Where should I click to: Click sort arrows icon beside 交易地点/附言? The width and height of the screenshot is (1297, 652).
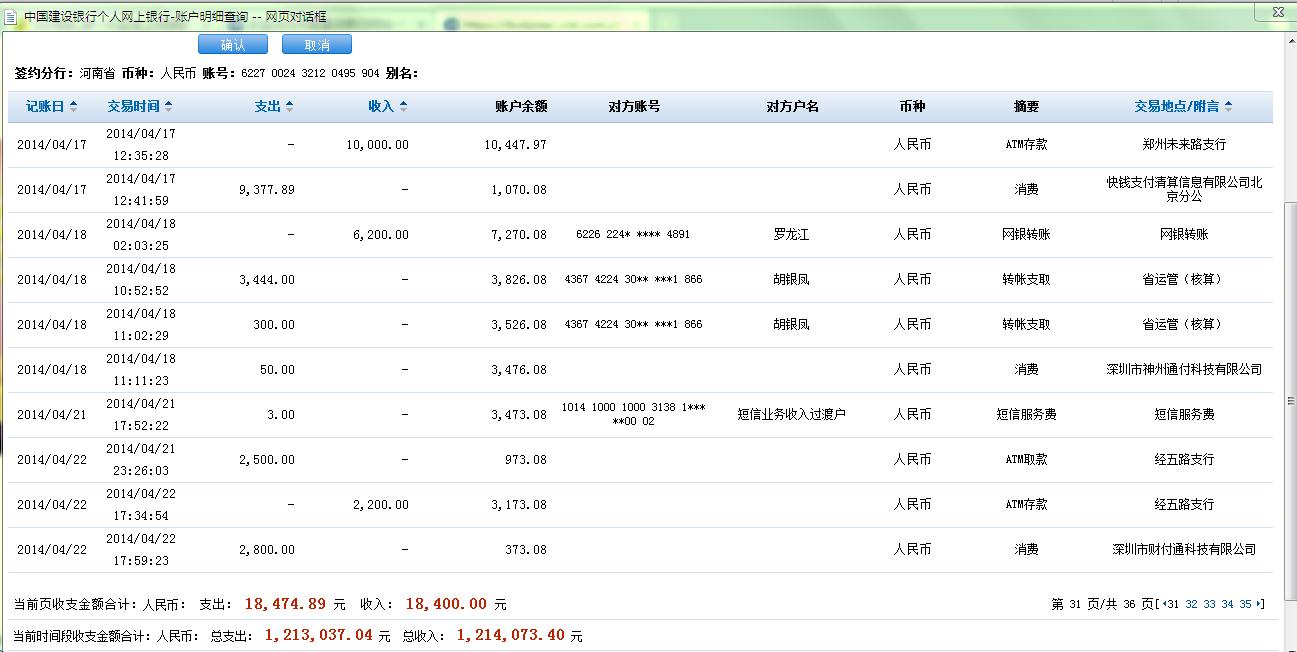click(x=1228, y=107)
